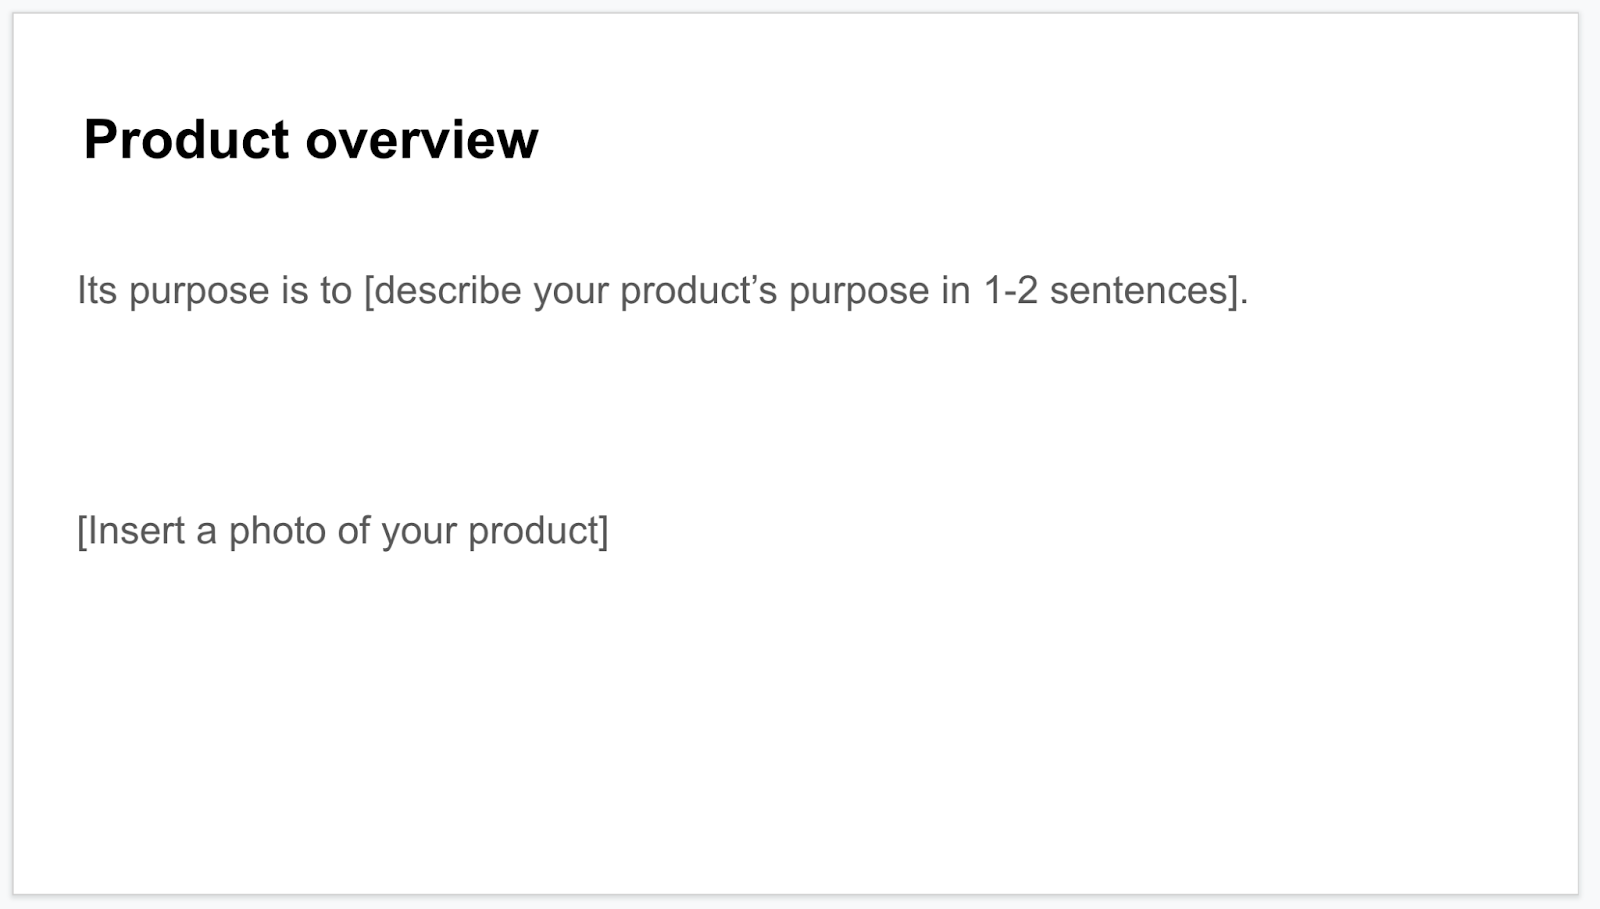This screenshot has height=909, width=1600.
Task: Click the "1-2" text in the placeholder
Action: point(1010,291)
